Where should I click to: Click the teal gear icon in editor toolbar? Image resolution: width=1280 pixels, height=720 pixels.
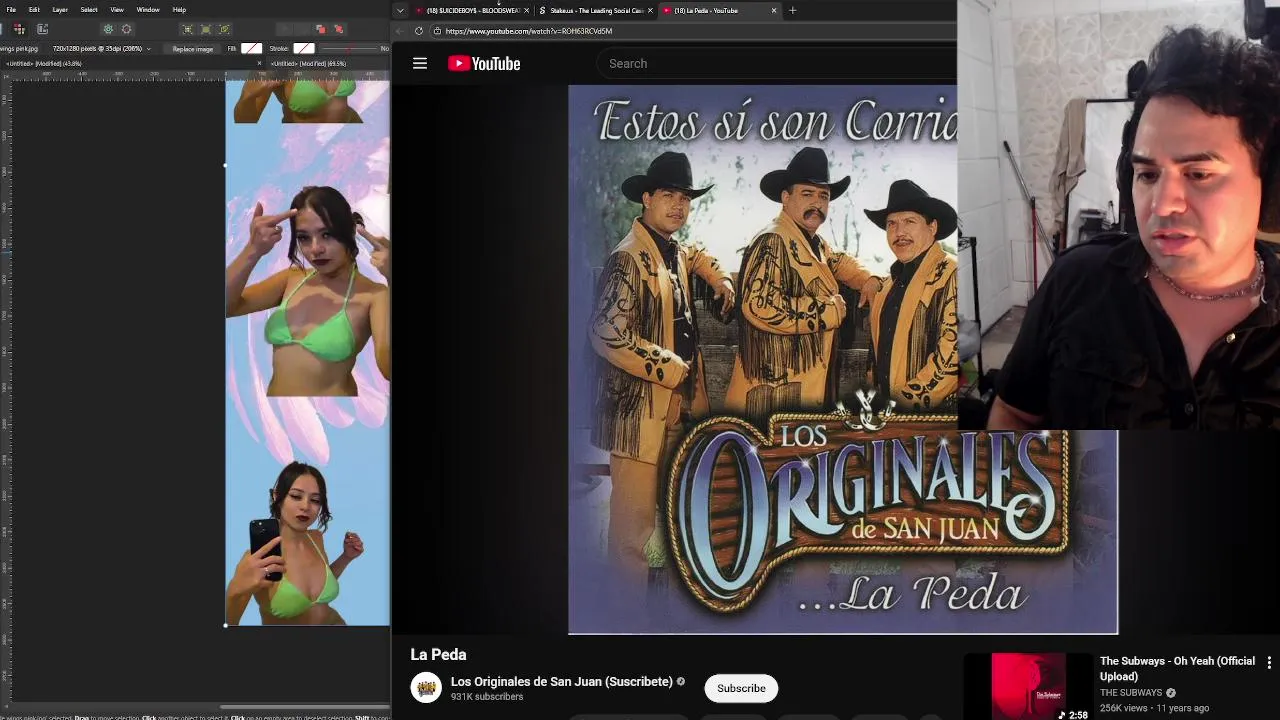point(108,29)
